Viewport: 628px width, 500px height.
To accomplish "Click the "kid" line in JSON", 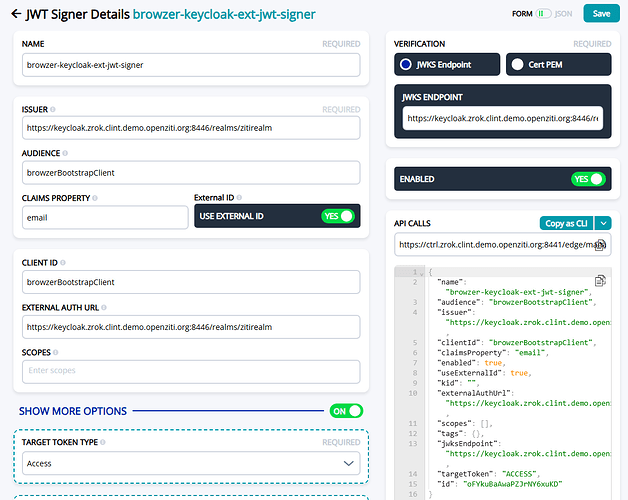I will (458, 383).
